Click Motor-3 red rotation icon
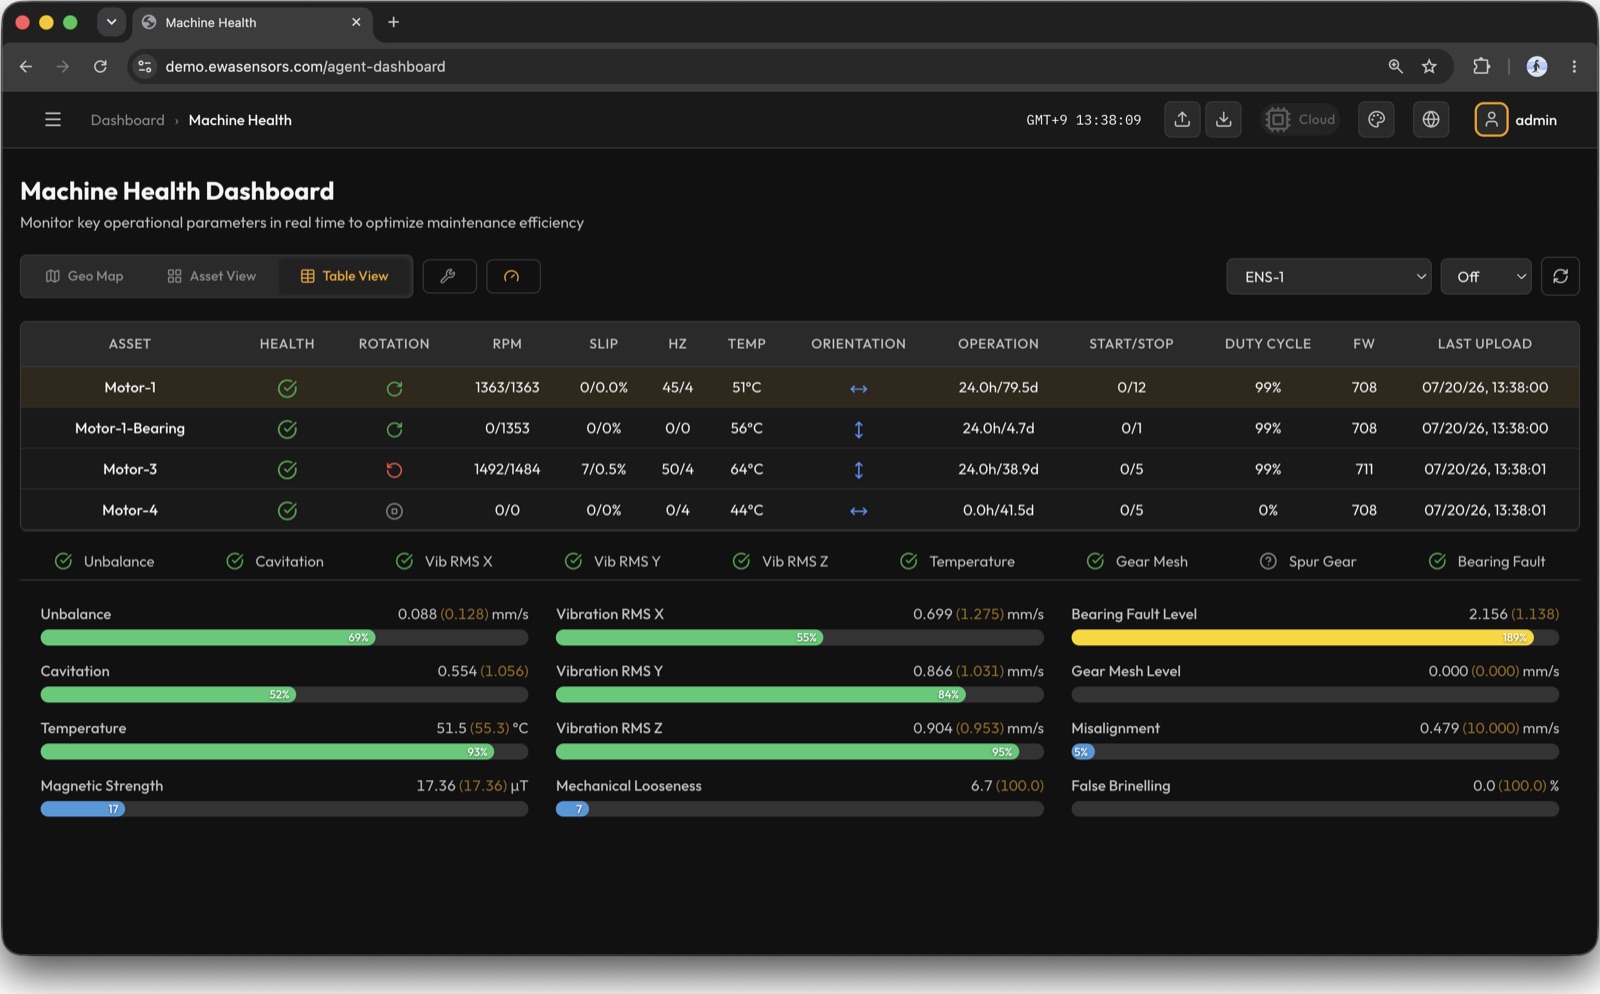 [394, 470]
